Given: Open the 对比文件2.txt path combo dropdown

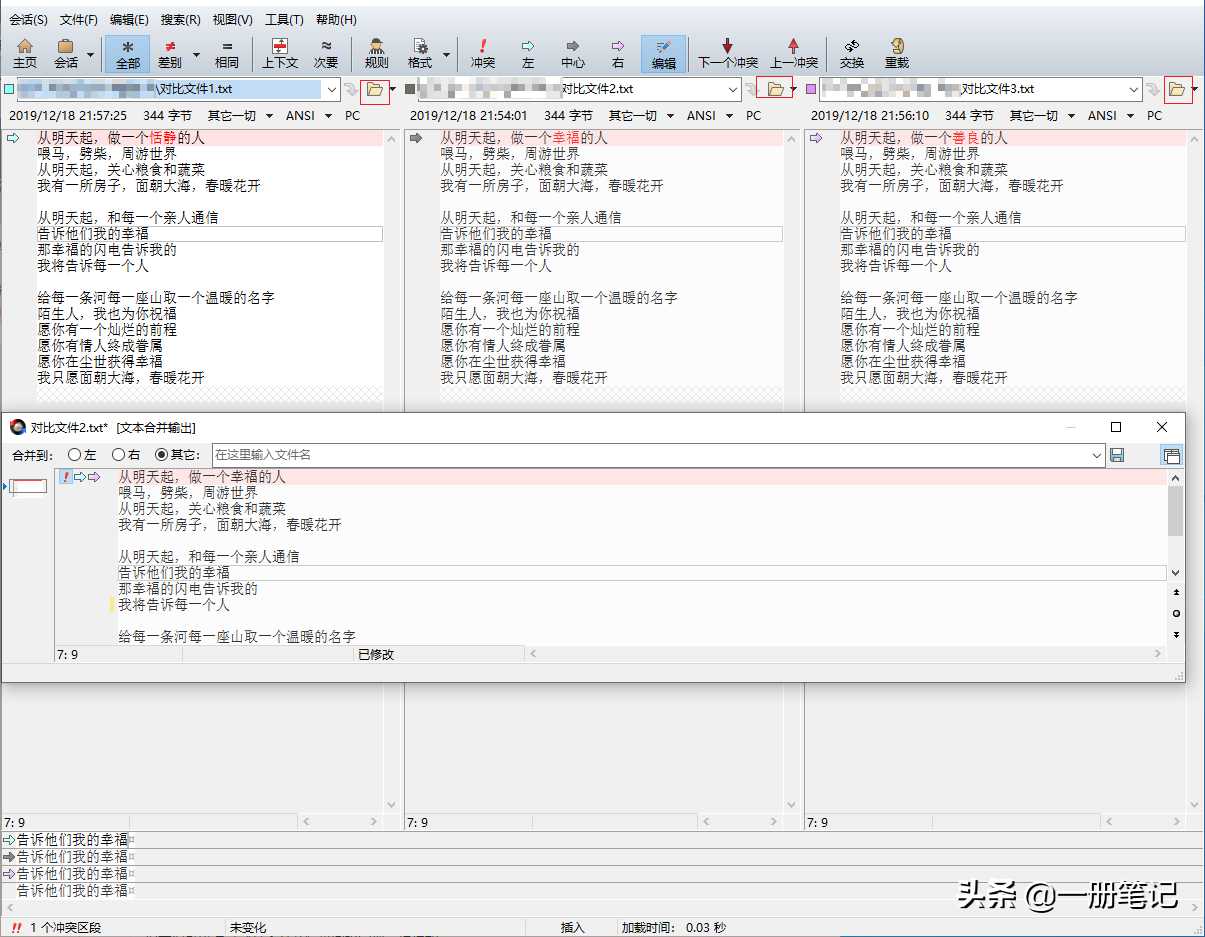Looking at the screenshot, I should click(x=732, y=89).
